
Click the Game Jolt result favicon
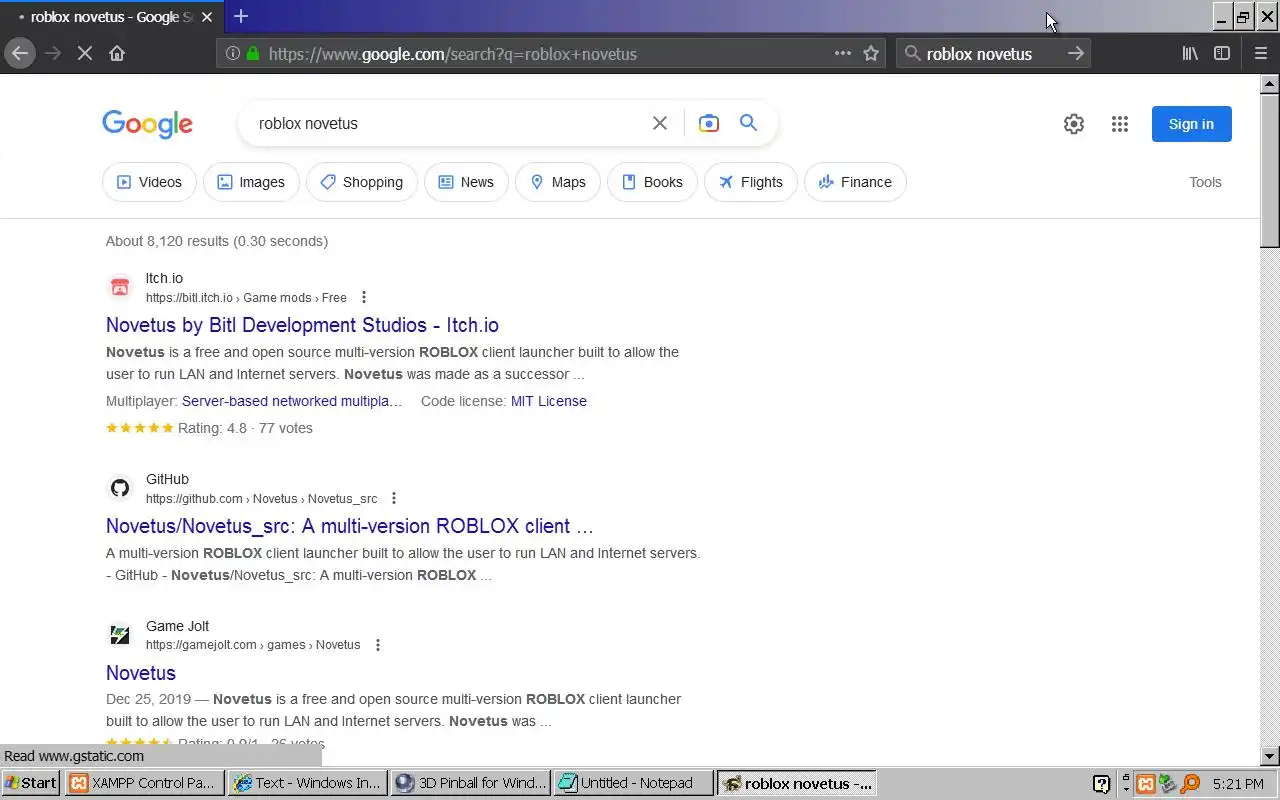click(x=120, y=635)
